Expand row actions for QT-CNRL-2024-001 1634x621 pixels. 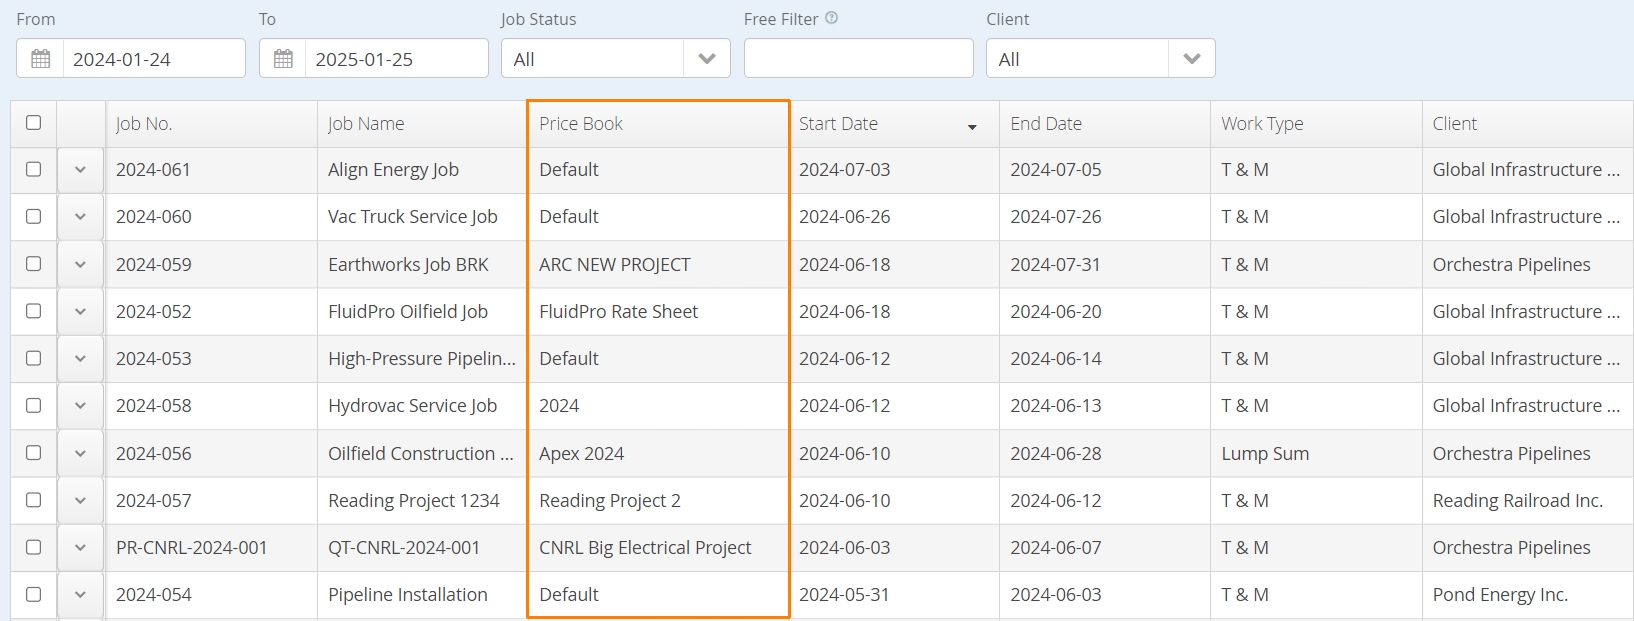pyautogui.click(x=80, y=547)
